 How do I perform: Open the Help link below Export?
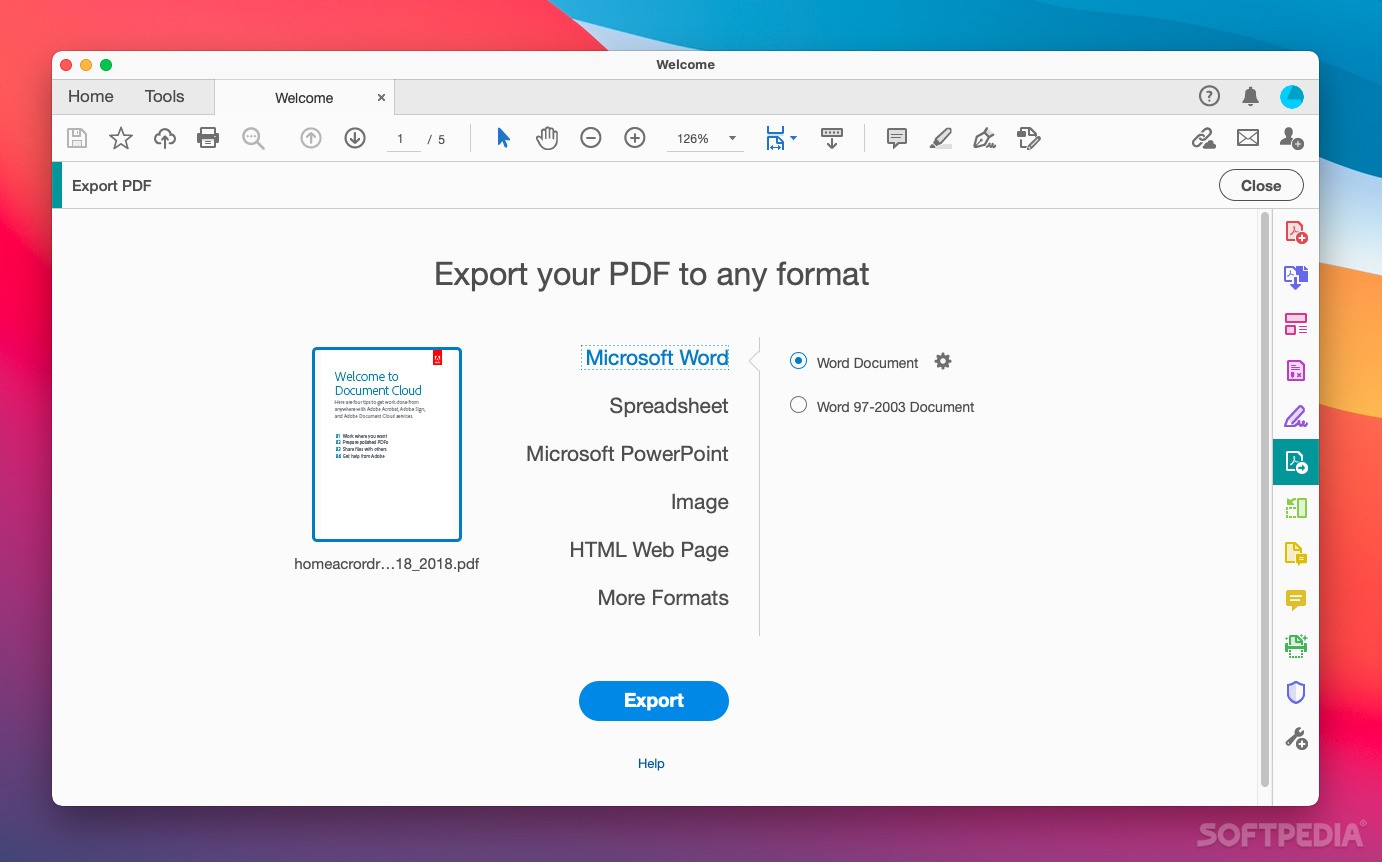651,763
